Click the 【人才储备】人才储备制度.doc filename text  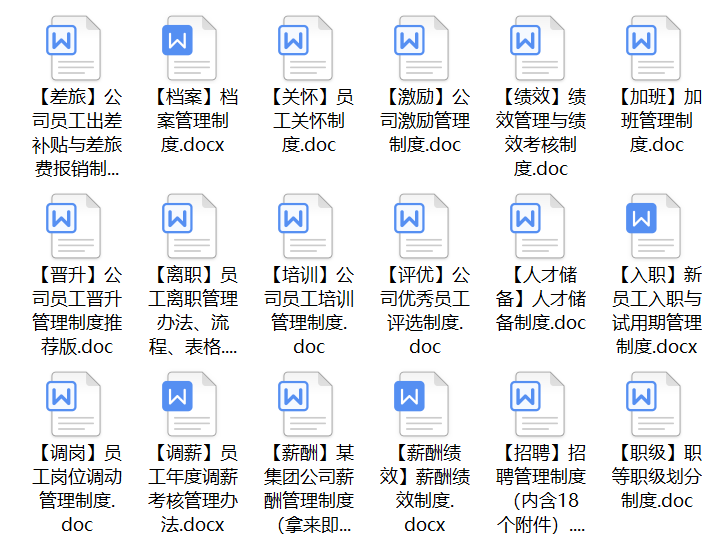[540, 298]
